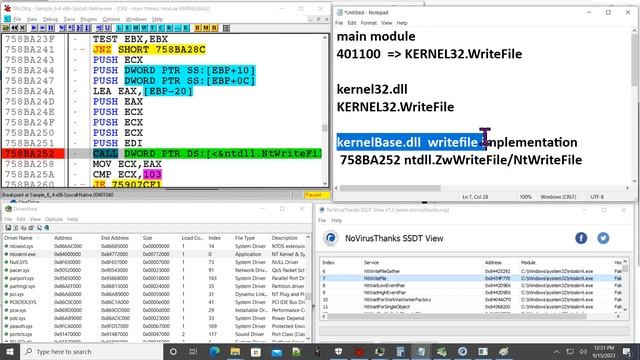This screenshot has height=360, width=640.
Task: Sort SSDT View by Module column
Action: pos(528,262)
